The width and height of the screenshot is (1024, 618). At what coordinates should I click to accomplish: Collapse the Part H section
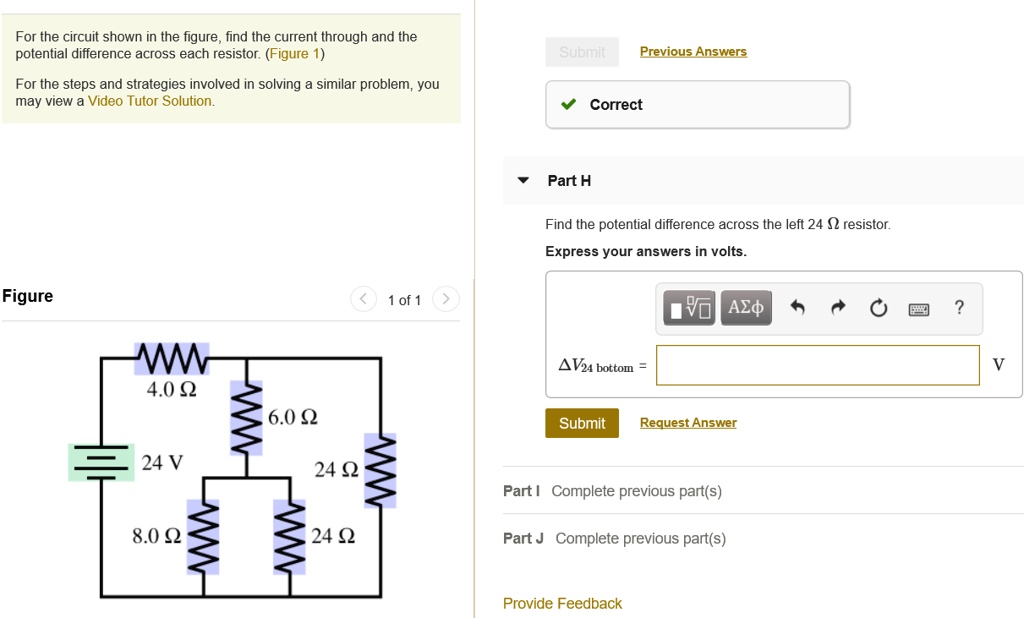tap(522, 180)
